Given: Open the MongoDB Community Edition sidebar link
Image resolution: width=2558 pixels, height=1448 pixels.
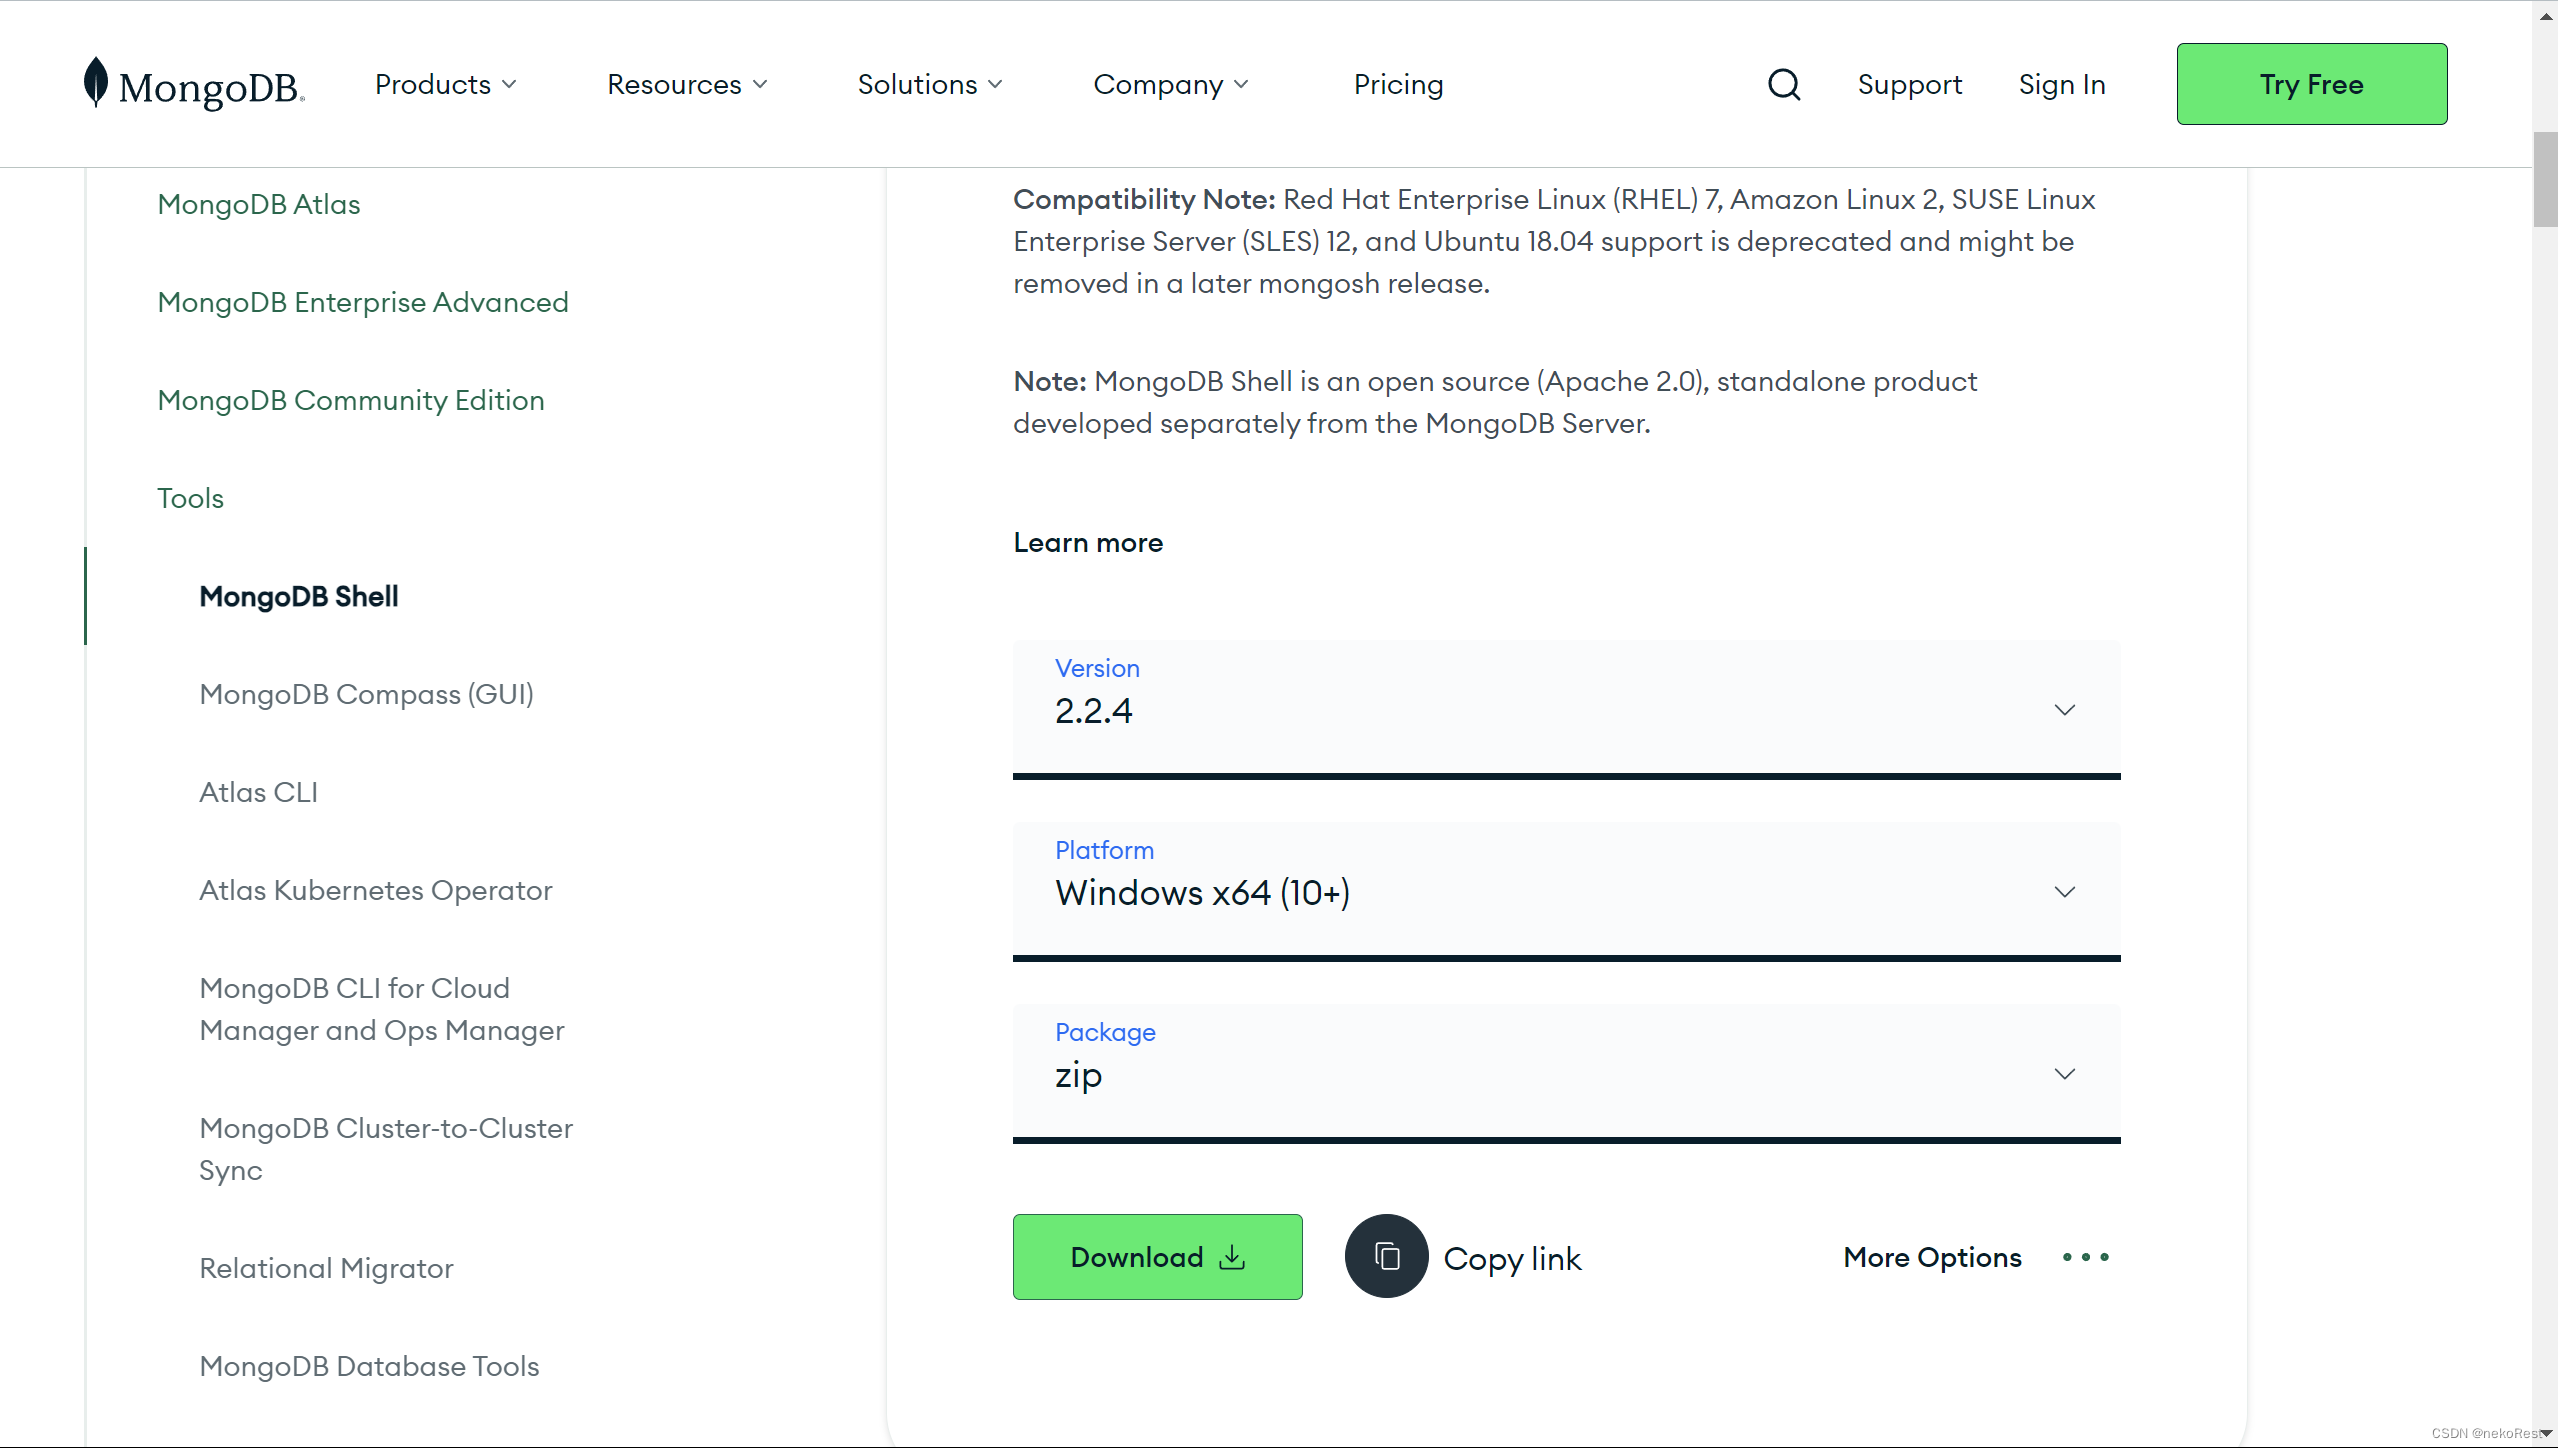Looking at the screenshot, I should 351,400.
